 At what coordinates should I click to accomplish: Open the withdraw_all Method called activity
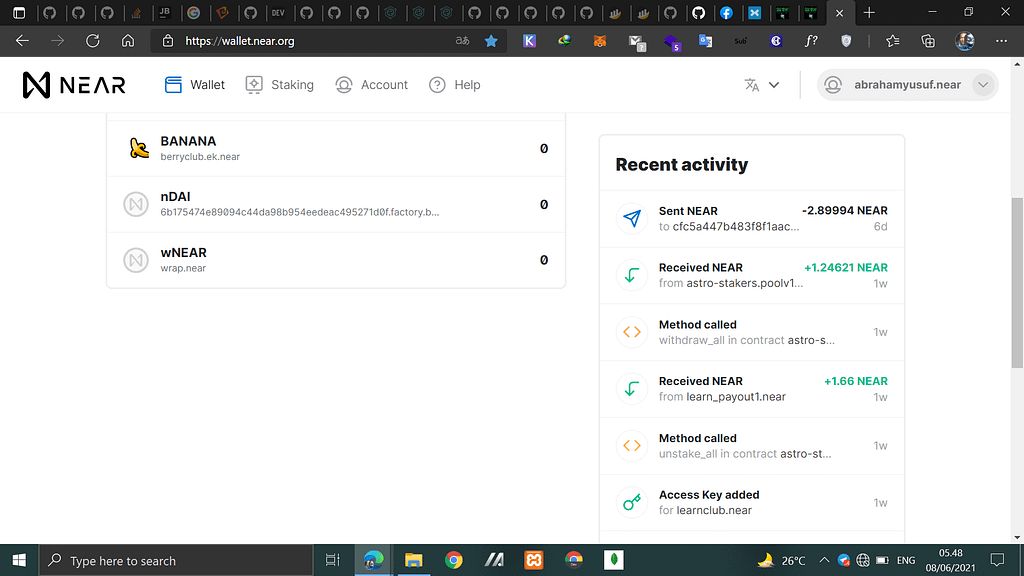[x=752, y=332]
